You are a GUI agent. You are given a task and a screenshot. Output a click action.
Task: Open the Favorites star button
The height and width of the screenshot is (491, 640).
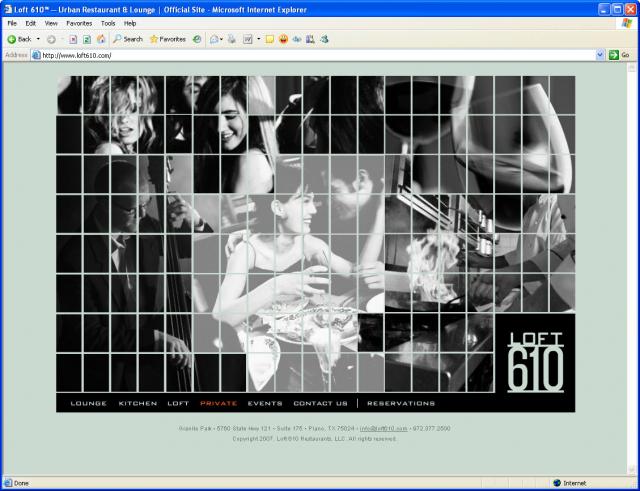click(167, 39)
